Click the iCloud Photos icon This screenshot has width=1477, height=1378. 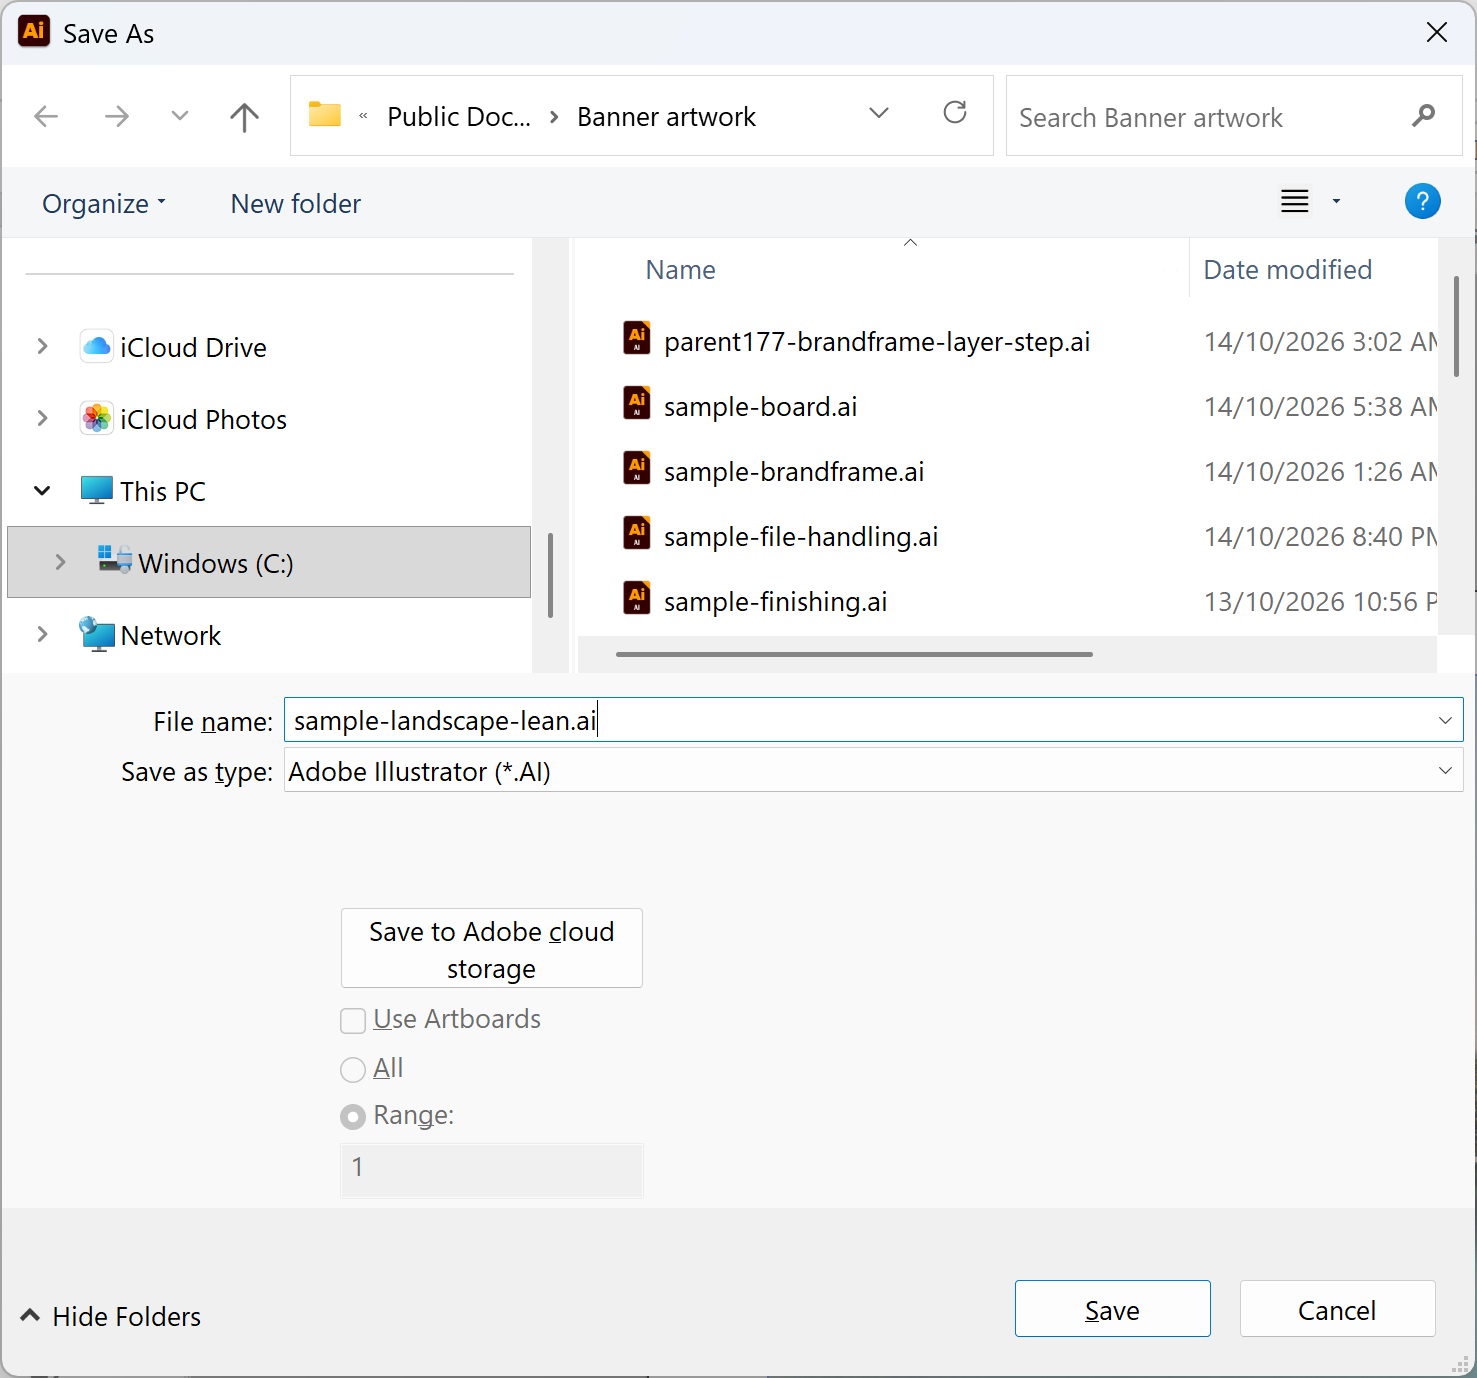[97, 419]
